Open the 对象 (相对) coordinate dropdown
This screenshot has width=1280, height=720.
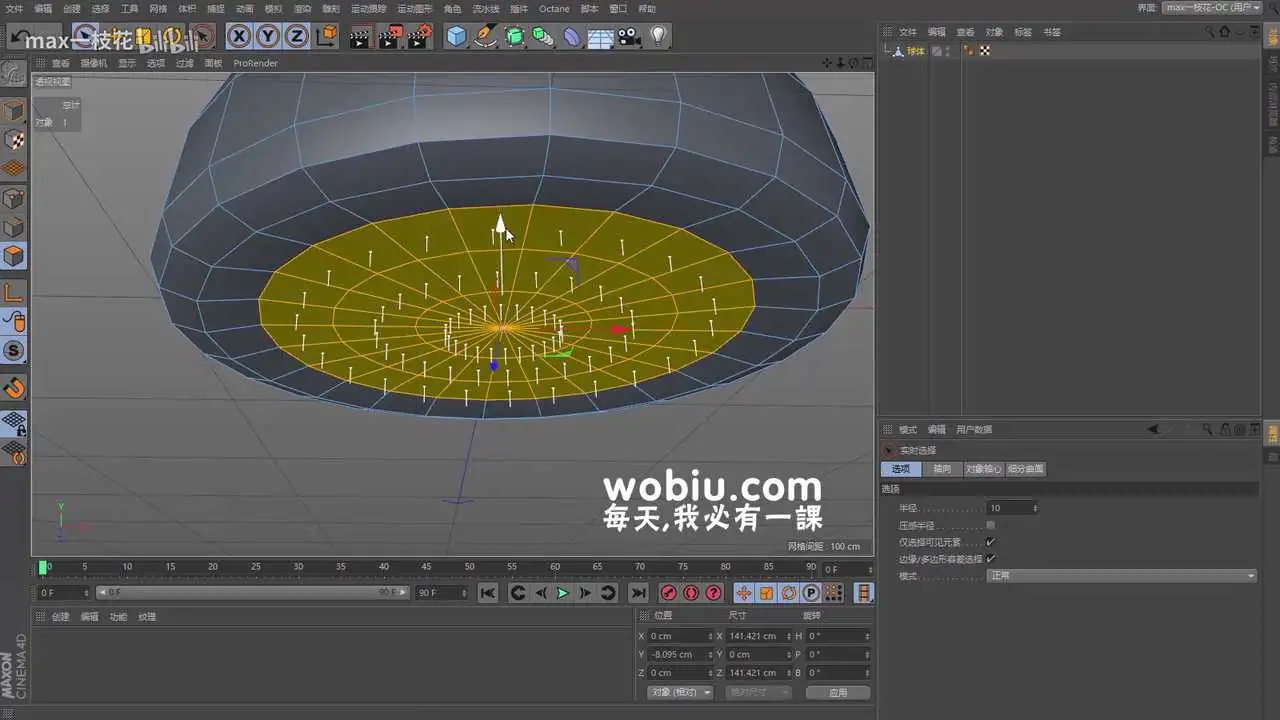pos(680,692)
